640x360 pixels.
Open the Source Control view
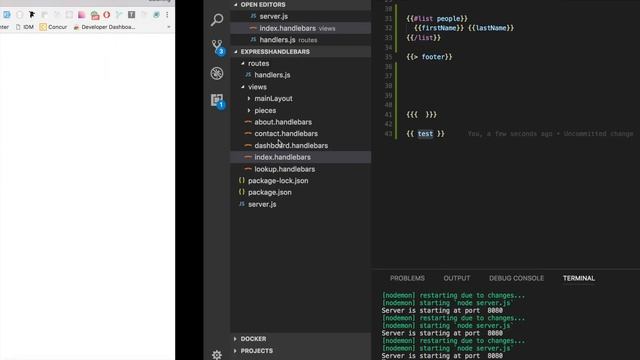coord(217,47)
